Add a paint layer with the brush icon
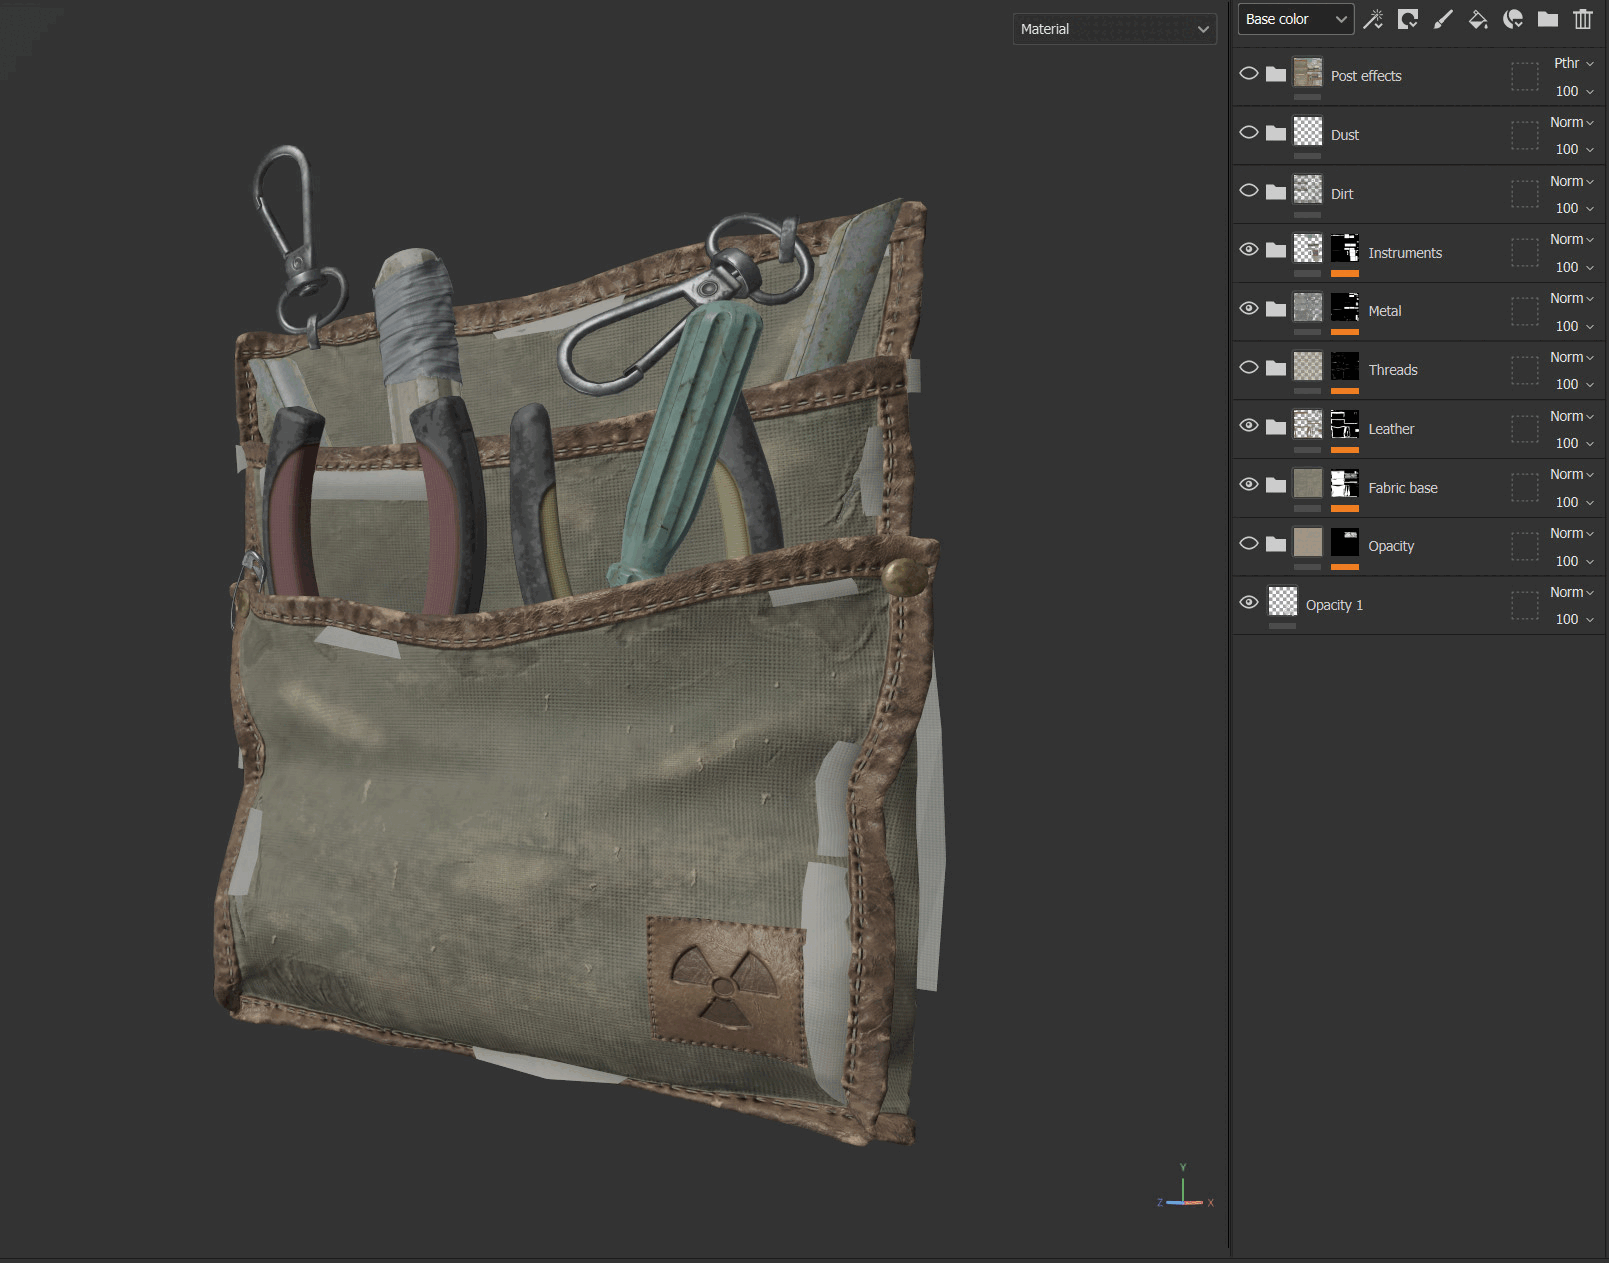 tap(1443, 19)
